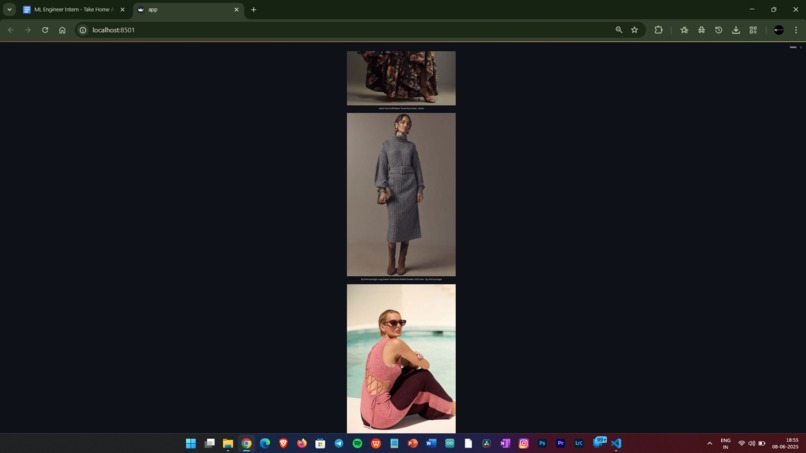Open the bookmarks list star icon
Screen dimensions: 806x453
684,30
